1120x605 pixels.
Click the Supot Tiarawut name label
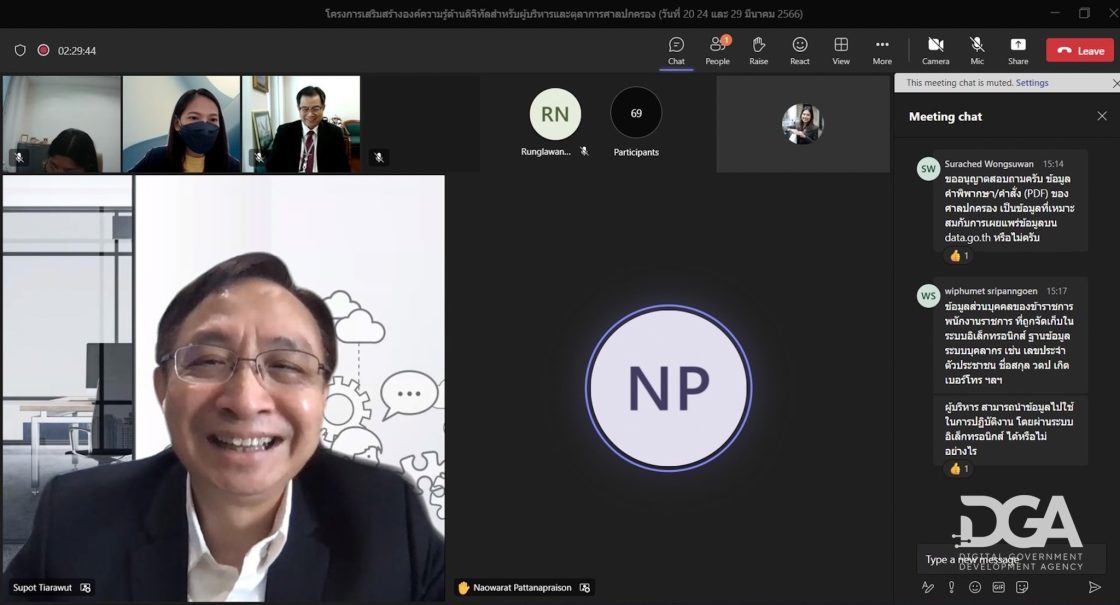[42, 587]
